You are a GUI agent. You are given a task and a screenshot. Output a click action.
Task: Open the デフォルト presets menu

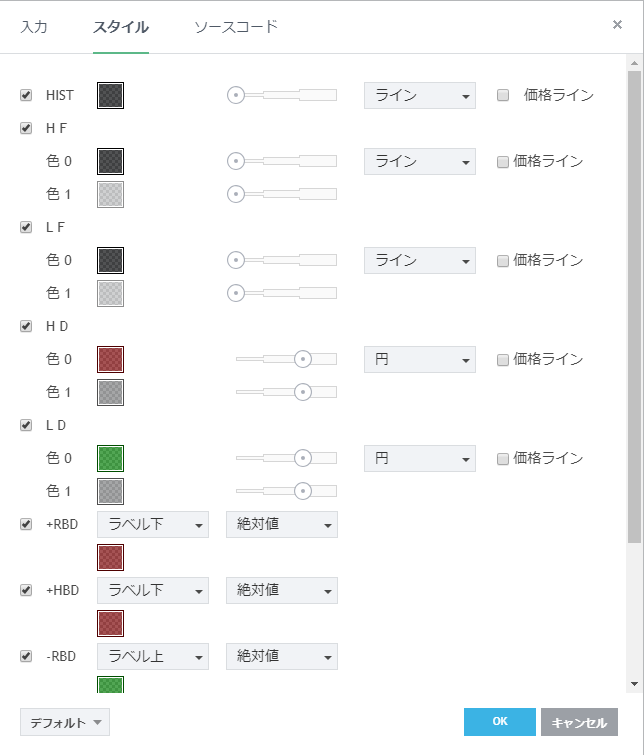pos(65,722)
